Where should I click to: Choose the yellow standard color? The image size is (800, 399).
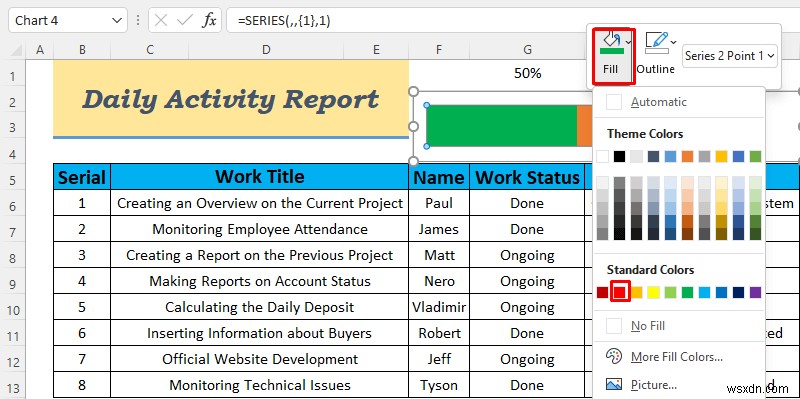(x=654, y=292)
